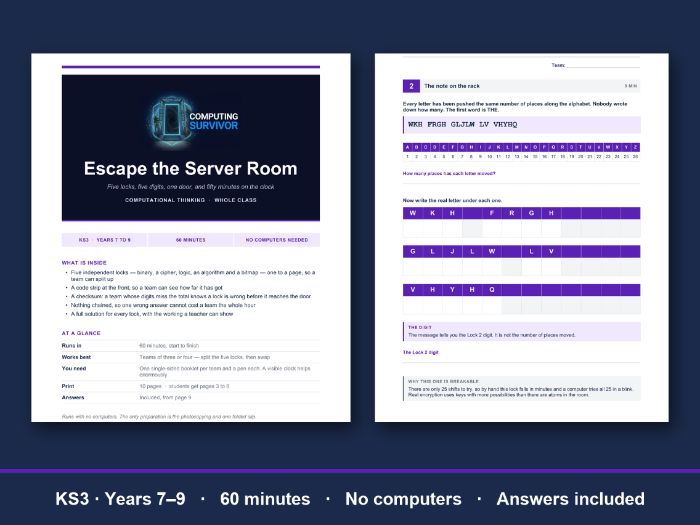Click 'Answers included' in the bottom banner

tap(571, 499)
